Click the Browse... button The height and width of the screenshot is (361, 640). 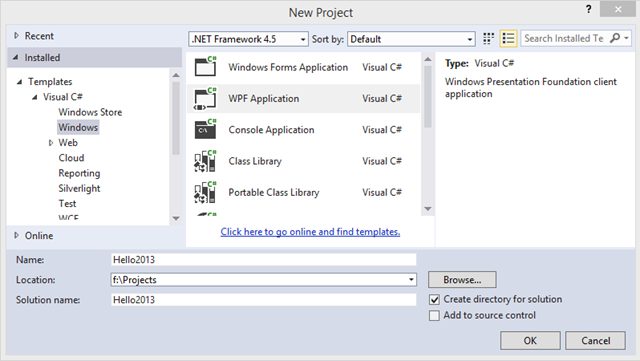pyautogui.click(x=462, y=280)
